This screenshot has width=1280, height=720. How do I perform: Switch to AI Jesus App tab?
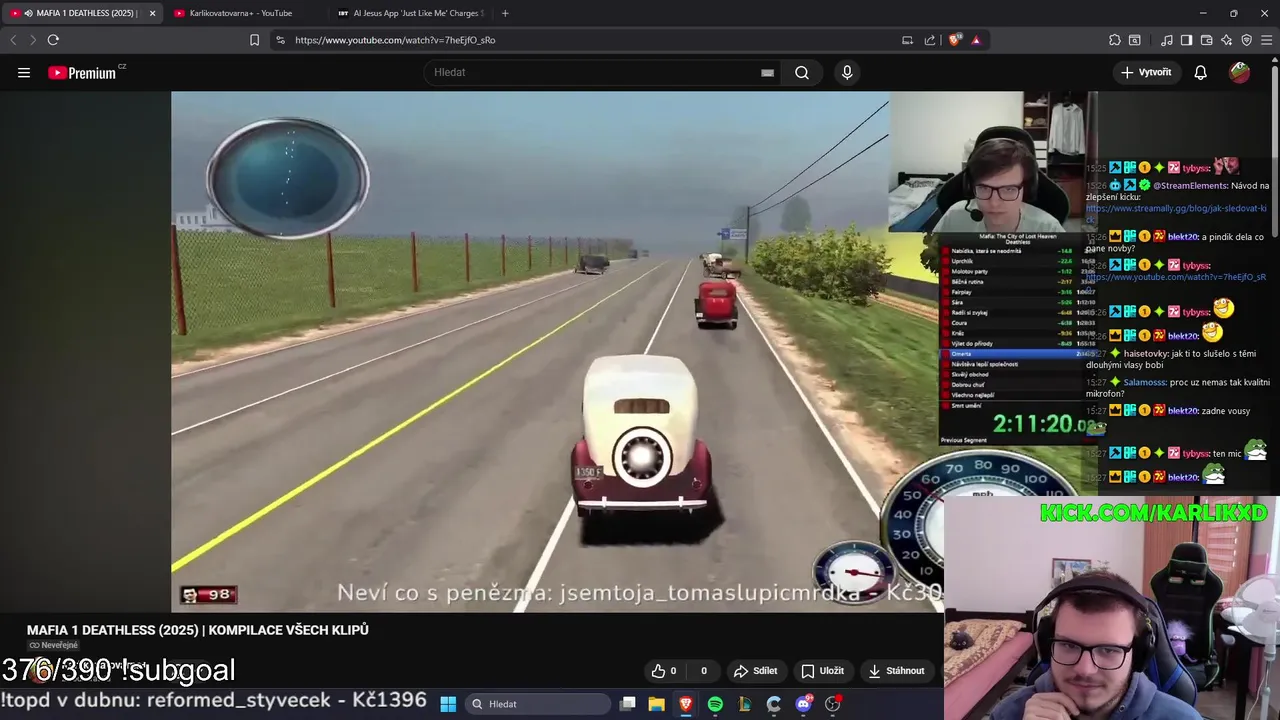coord(410,13)
